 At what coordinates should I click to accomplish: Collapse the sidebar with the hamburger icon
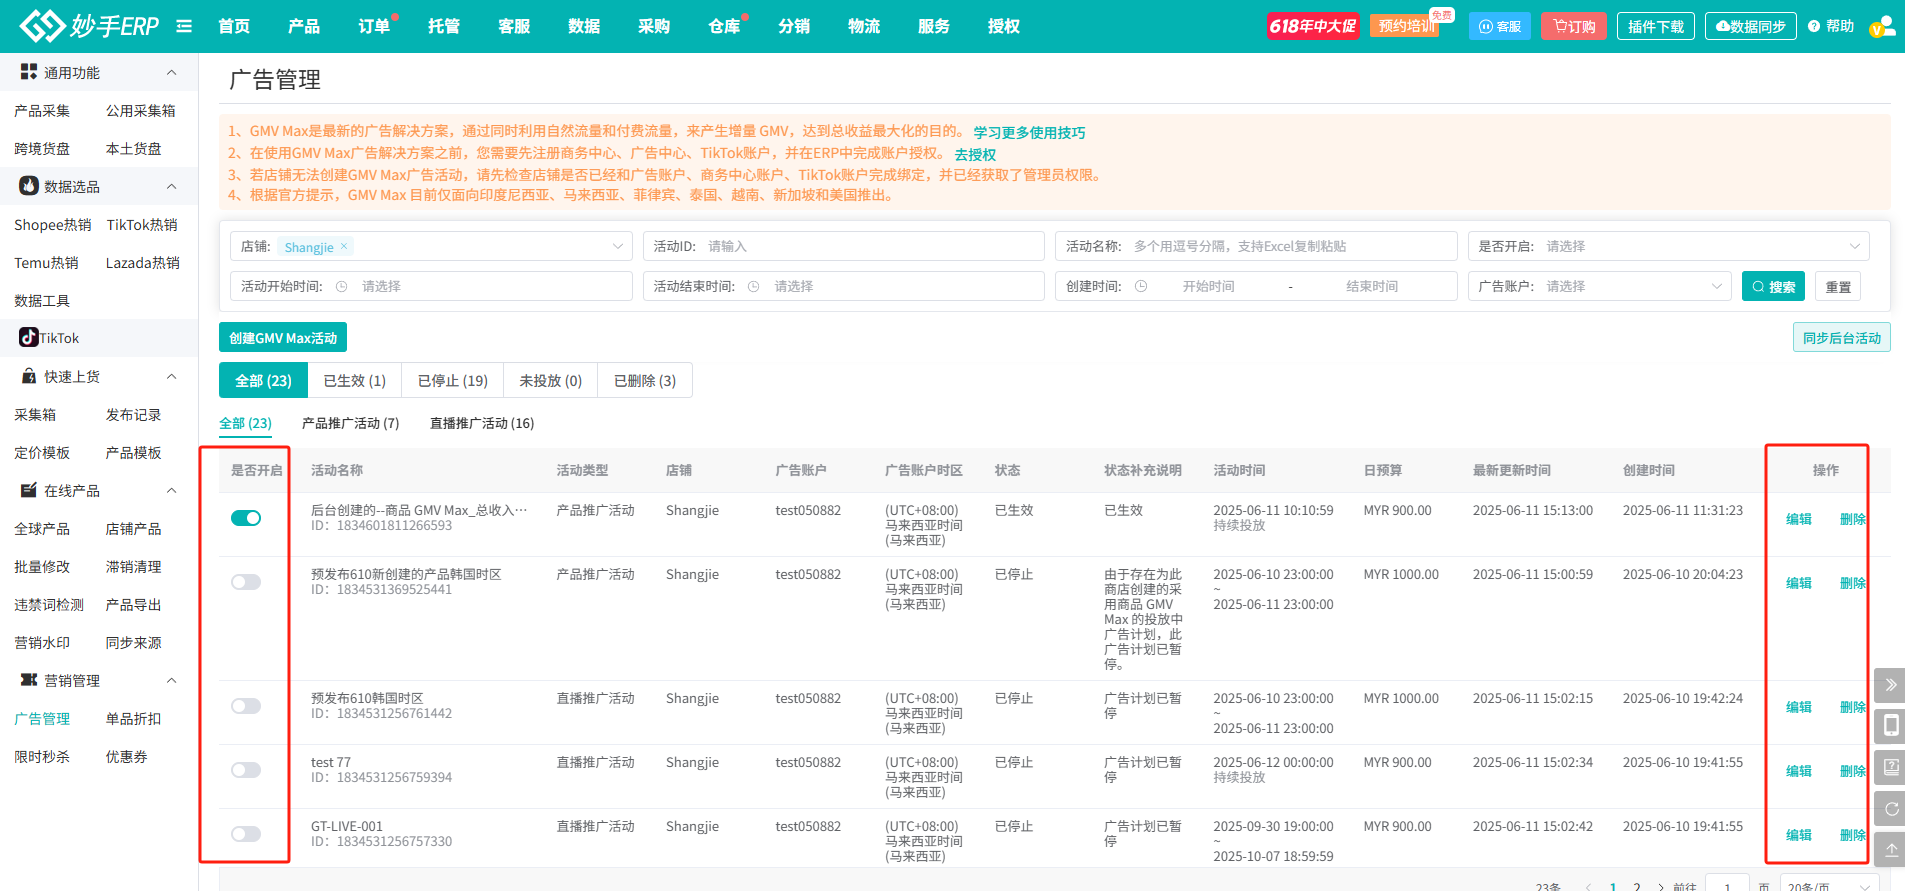pos(184,26)
